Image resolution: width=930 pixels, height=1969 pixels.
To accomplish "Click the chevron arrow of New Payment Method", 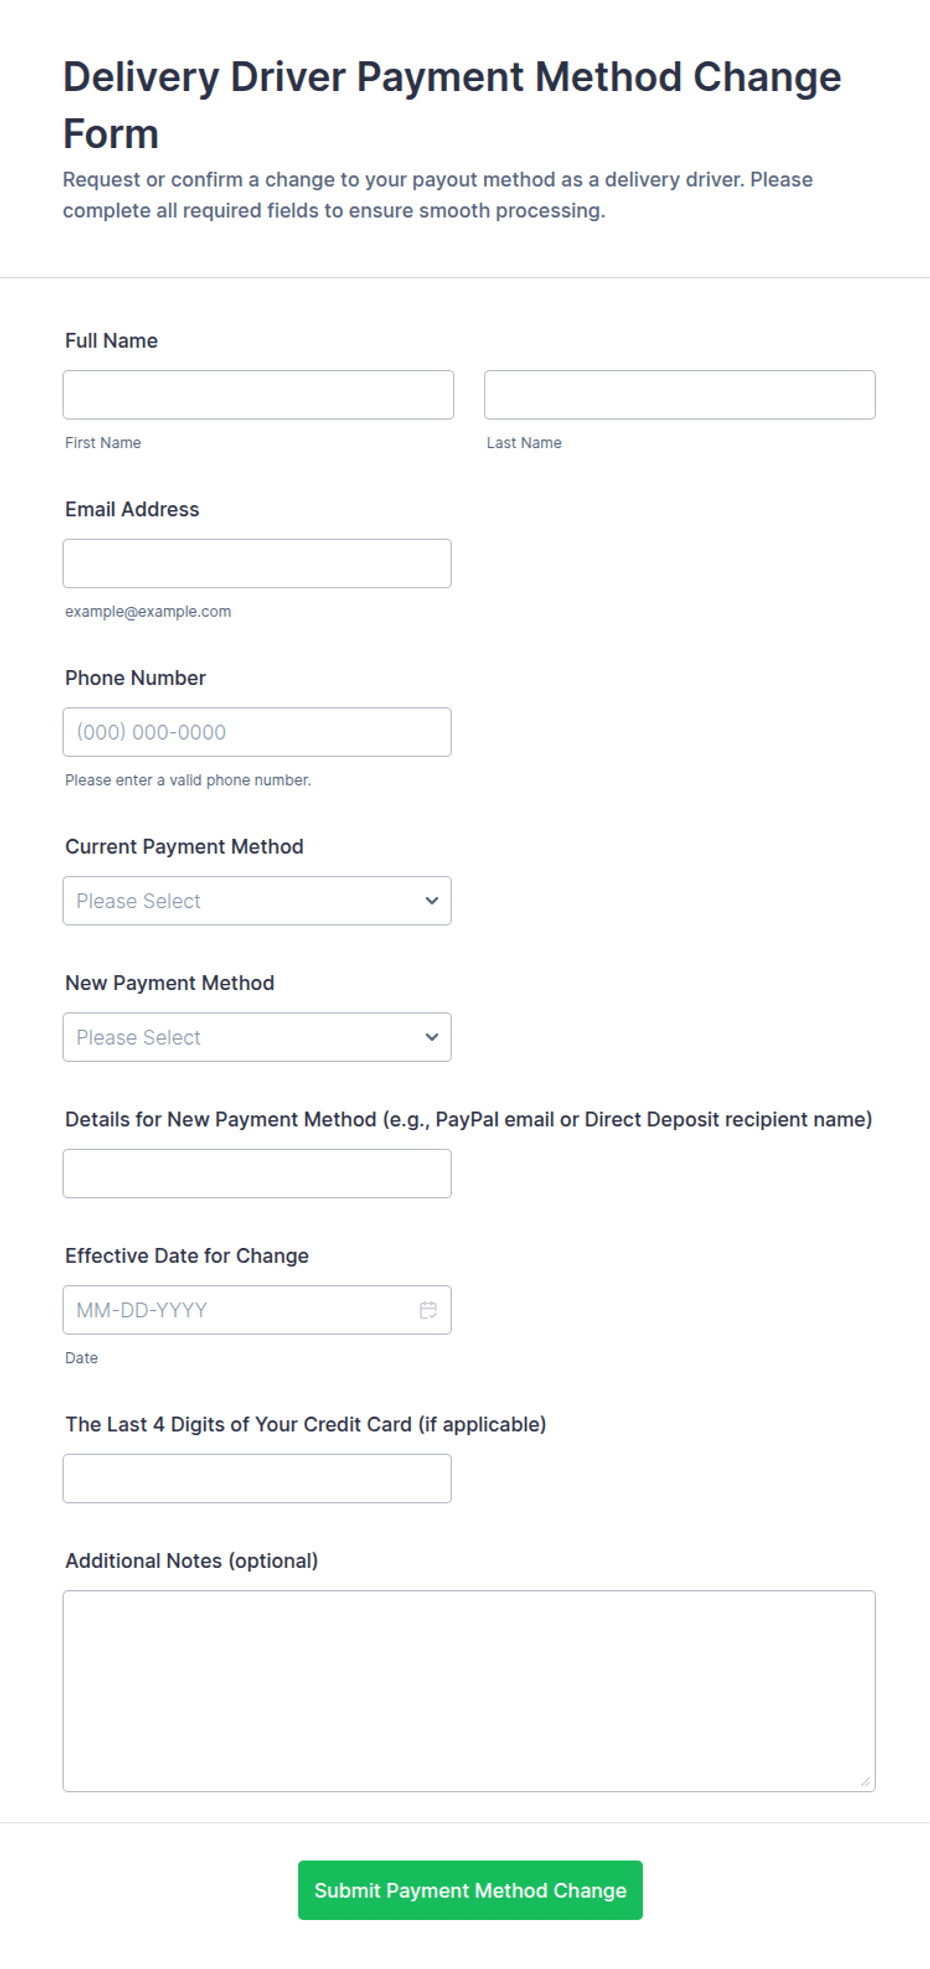I will [432, 1037].
